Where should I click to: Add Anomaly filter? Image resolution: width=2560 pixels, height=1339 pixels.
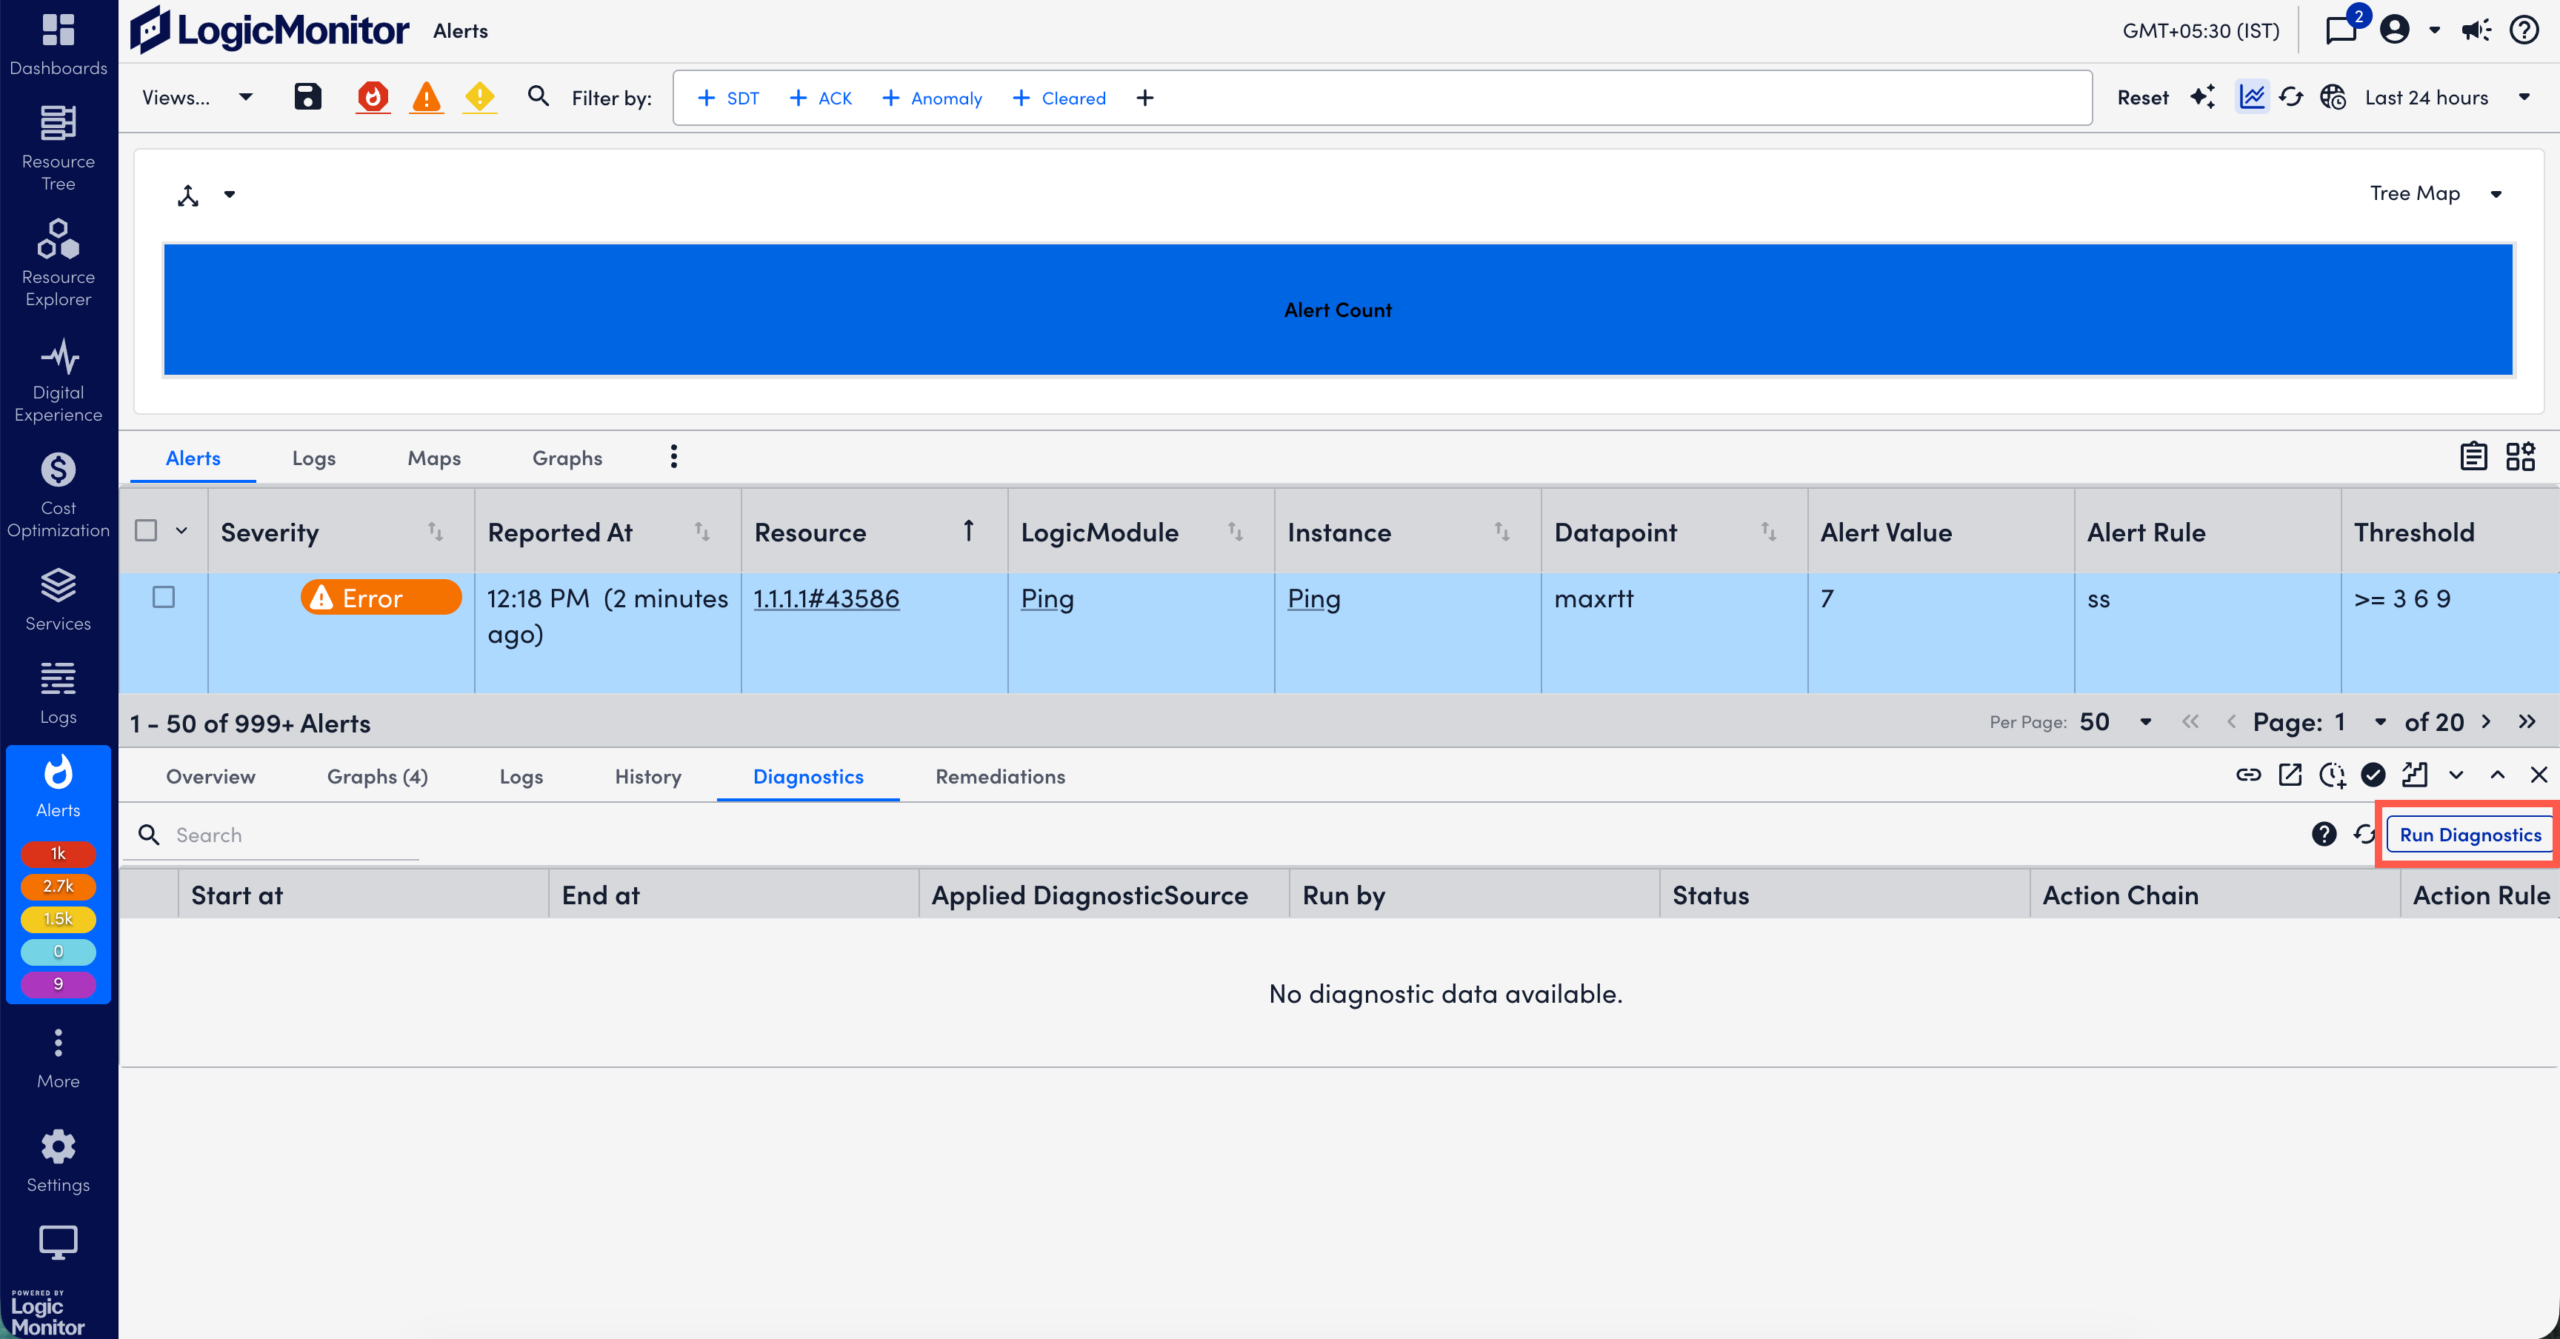click(x=932, y=98)
